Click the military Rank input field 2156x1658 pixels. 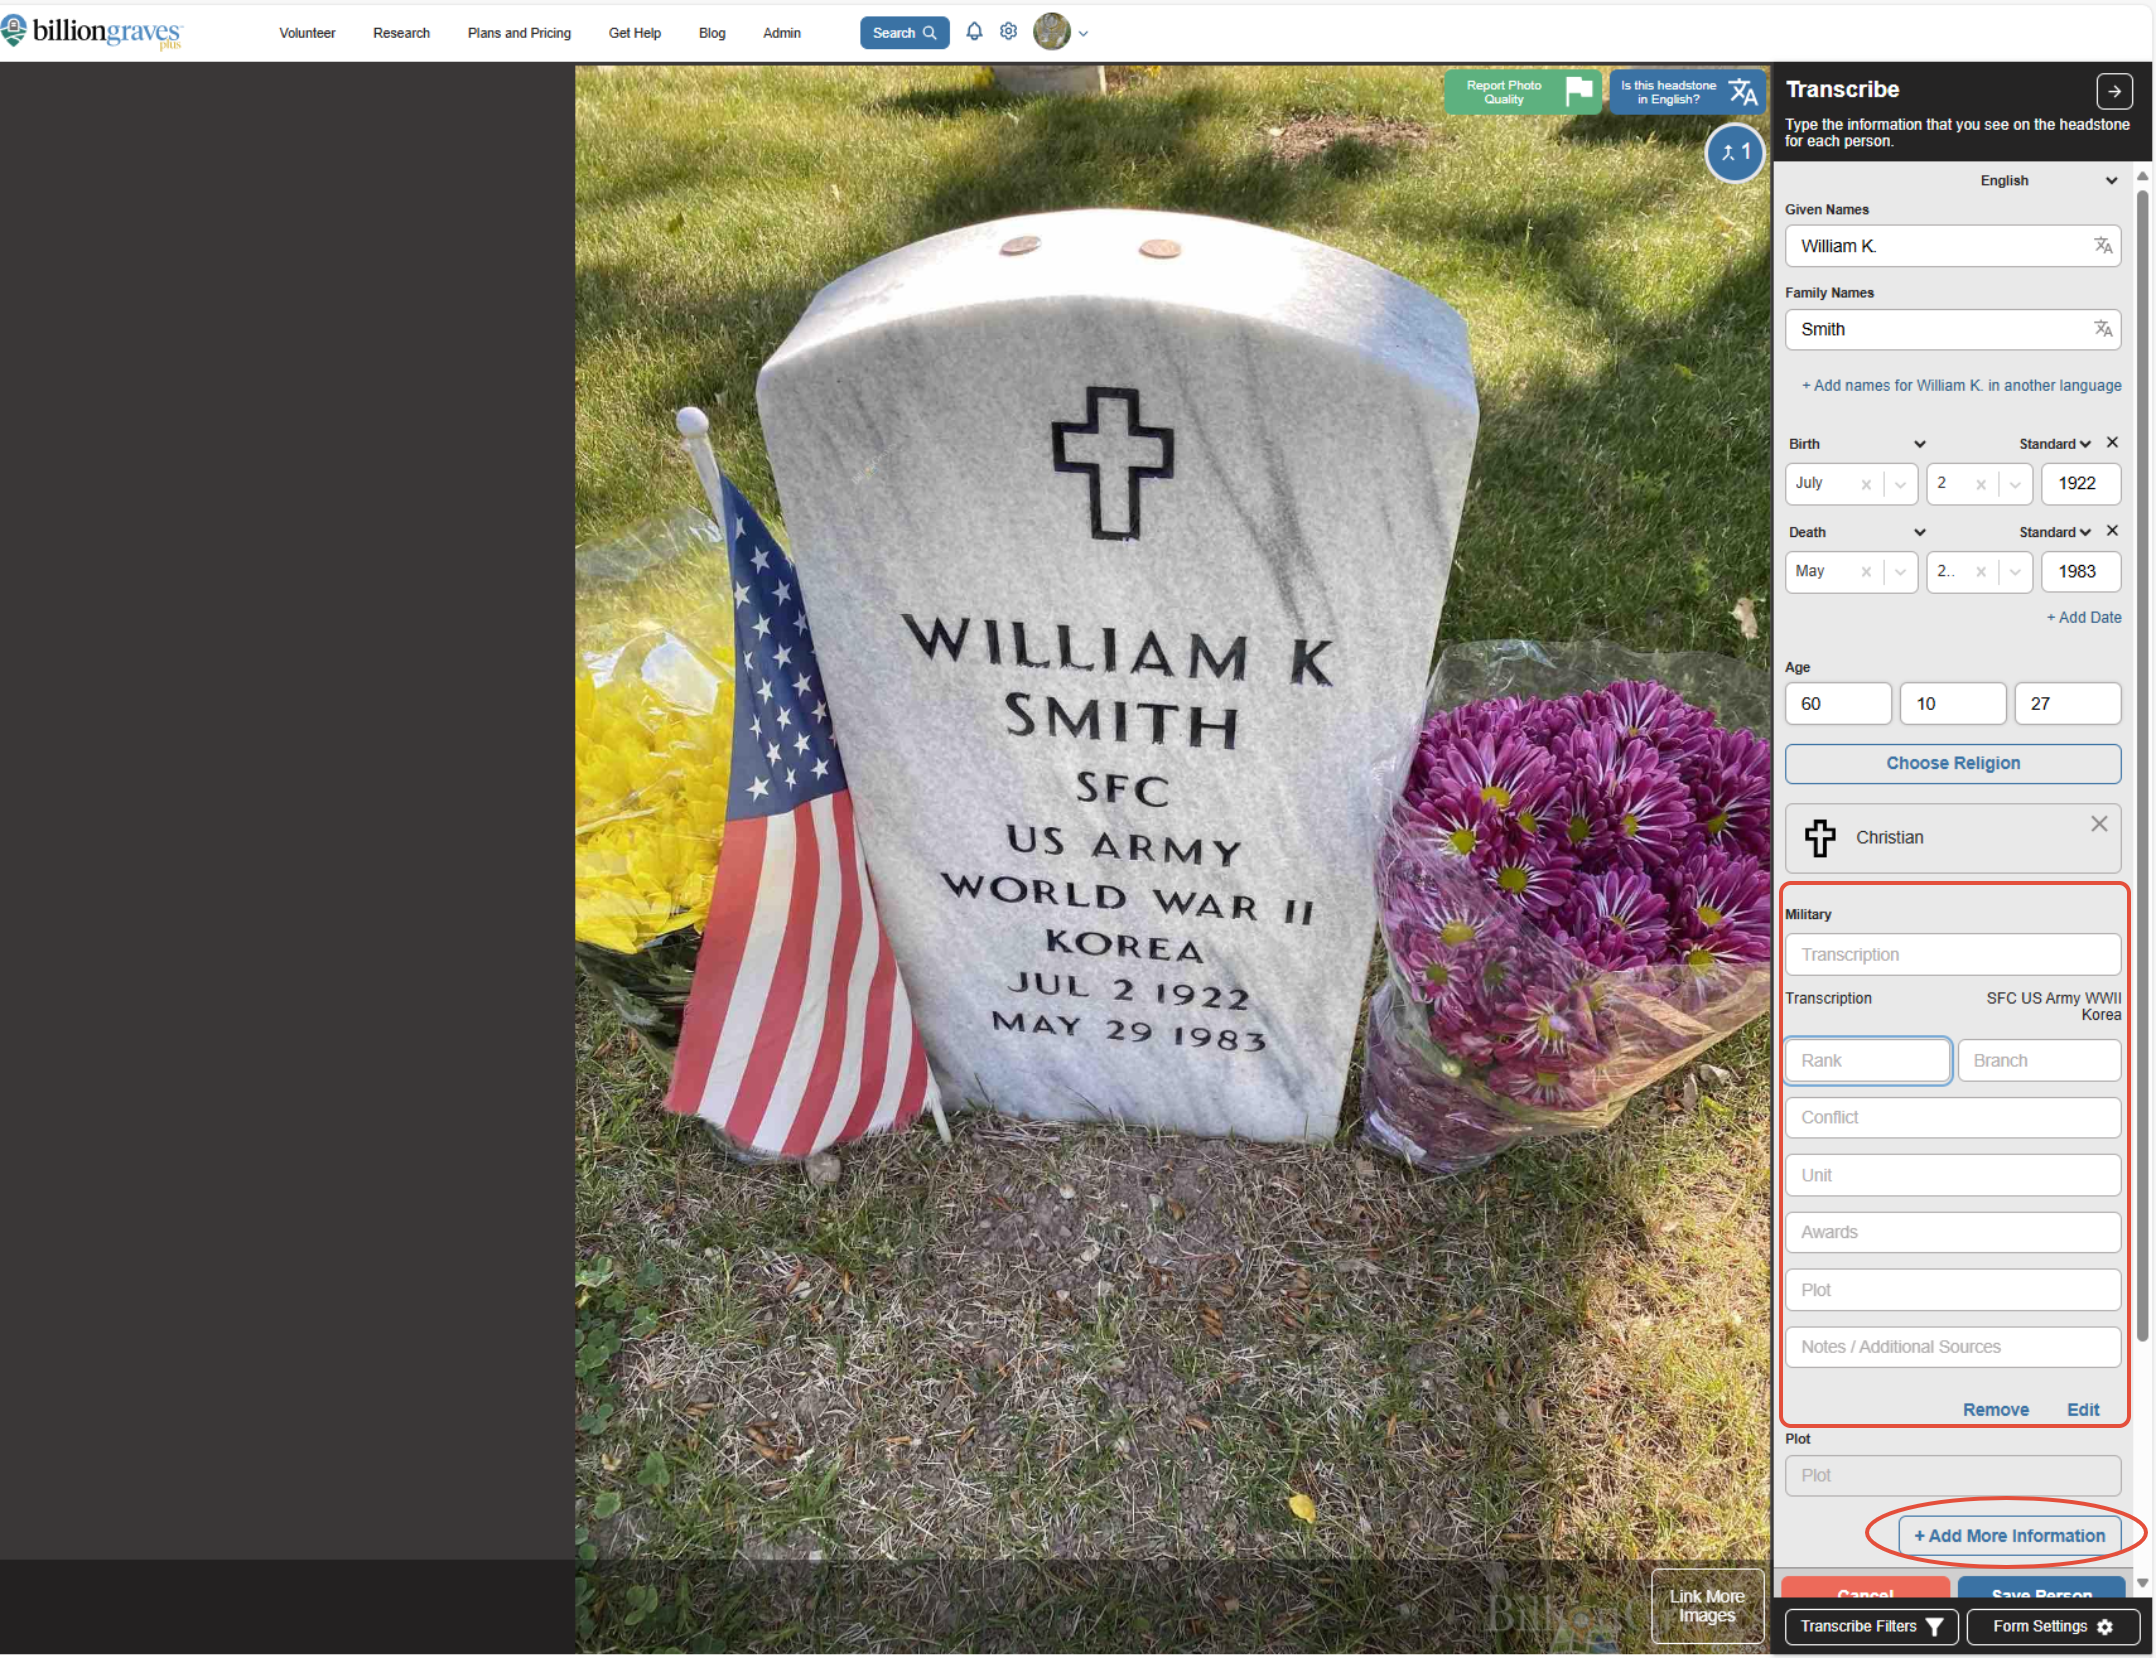[x=1866, y=1060]
